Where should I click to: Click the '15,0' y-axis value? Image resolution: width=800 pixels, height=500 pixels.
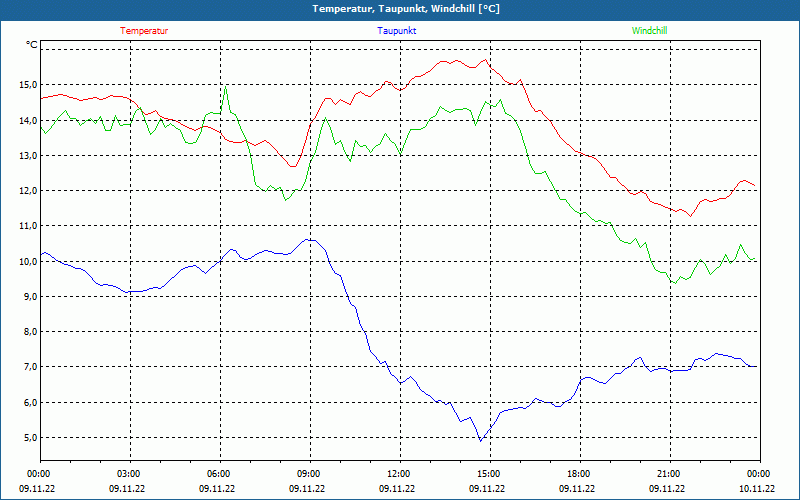[28, 85]
